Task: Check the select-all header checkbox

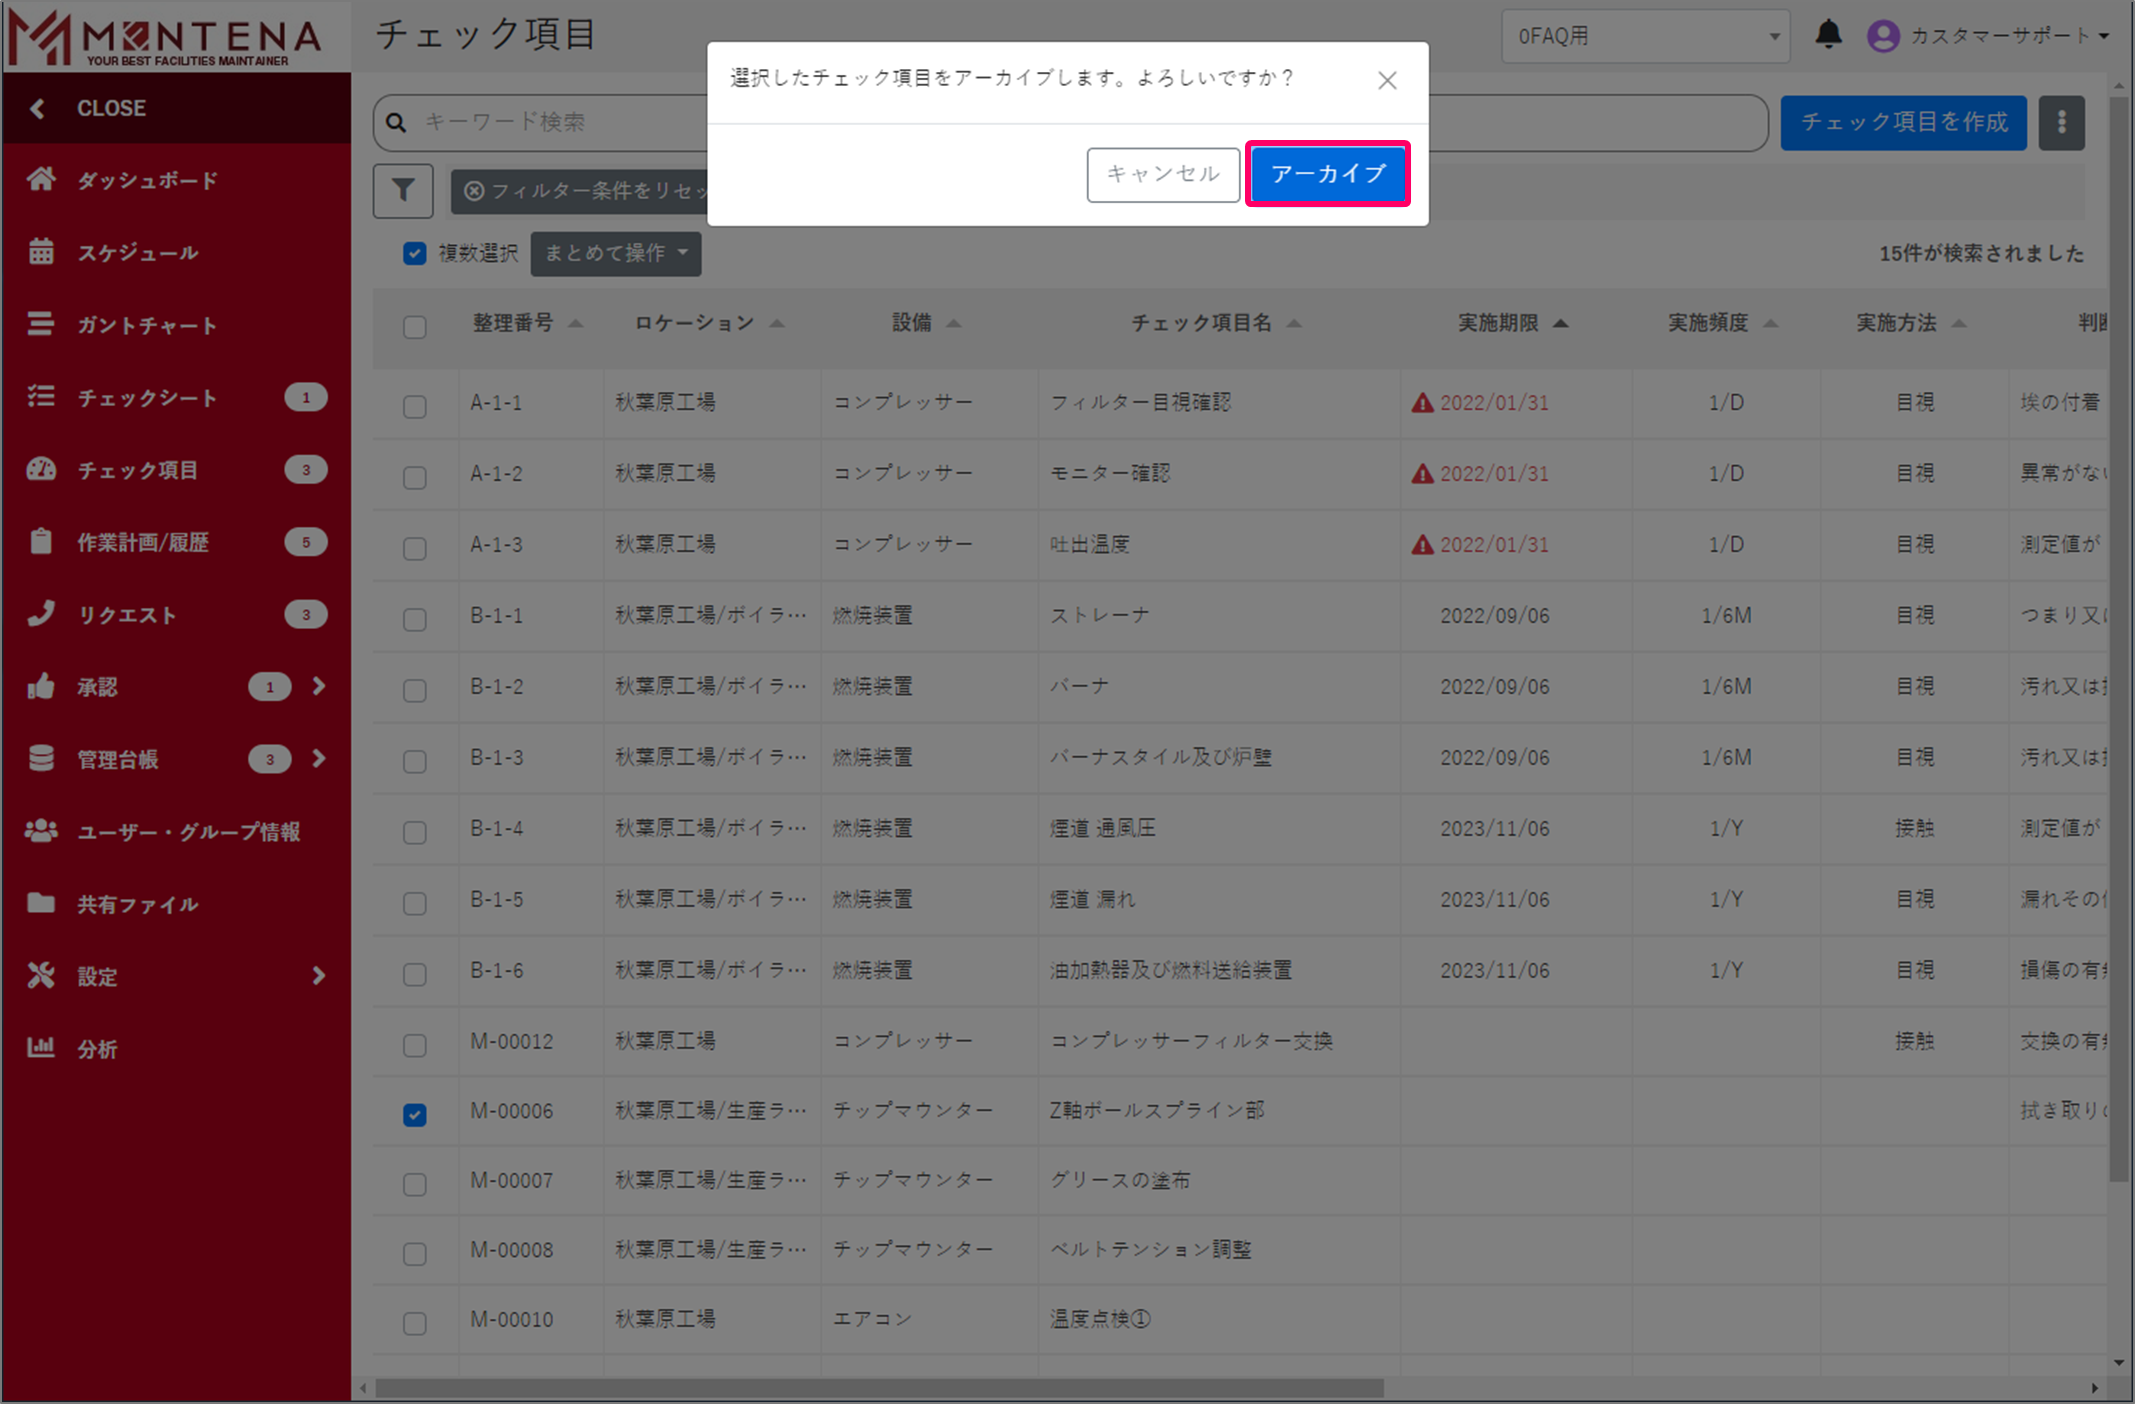Action: tap(414, 327)
